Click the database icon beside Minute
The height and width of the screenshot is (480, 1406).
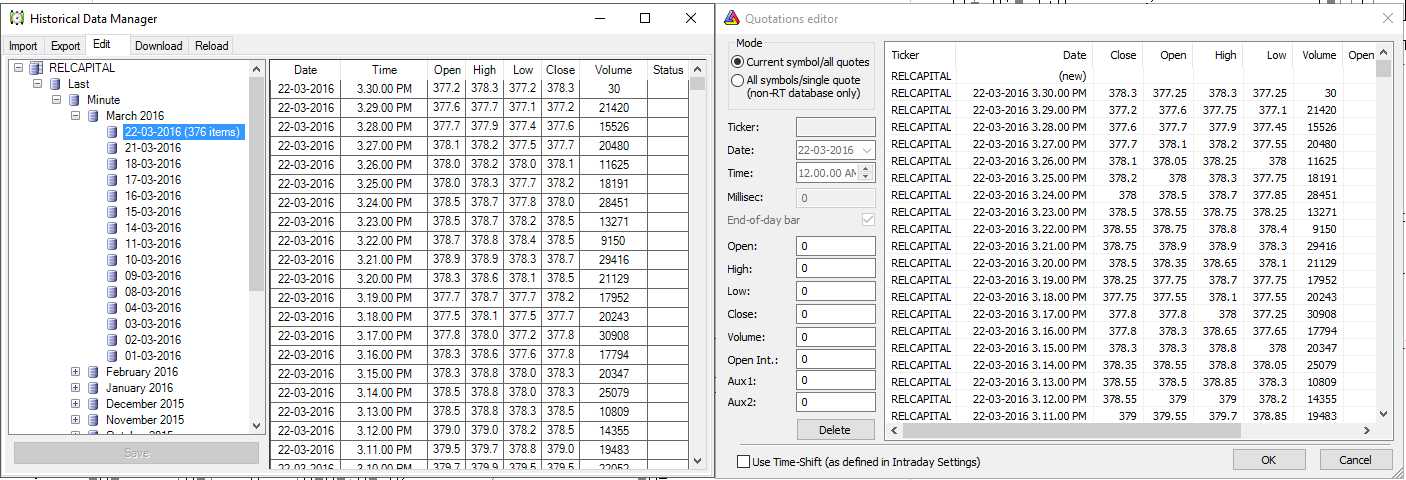[75, 100]
